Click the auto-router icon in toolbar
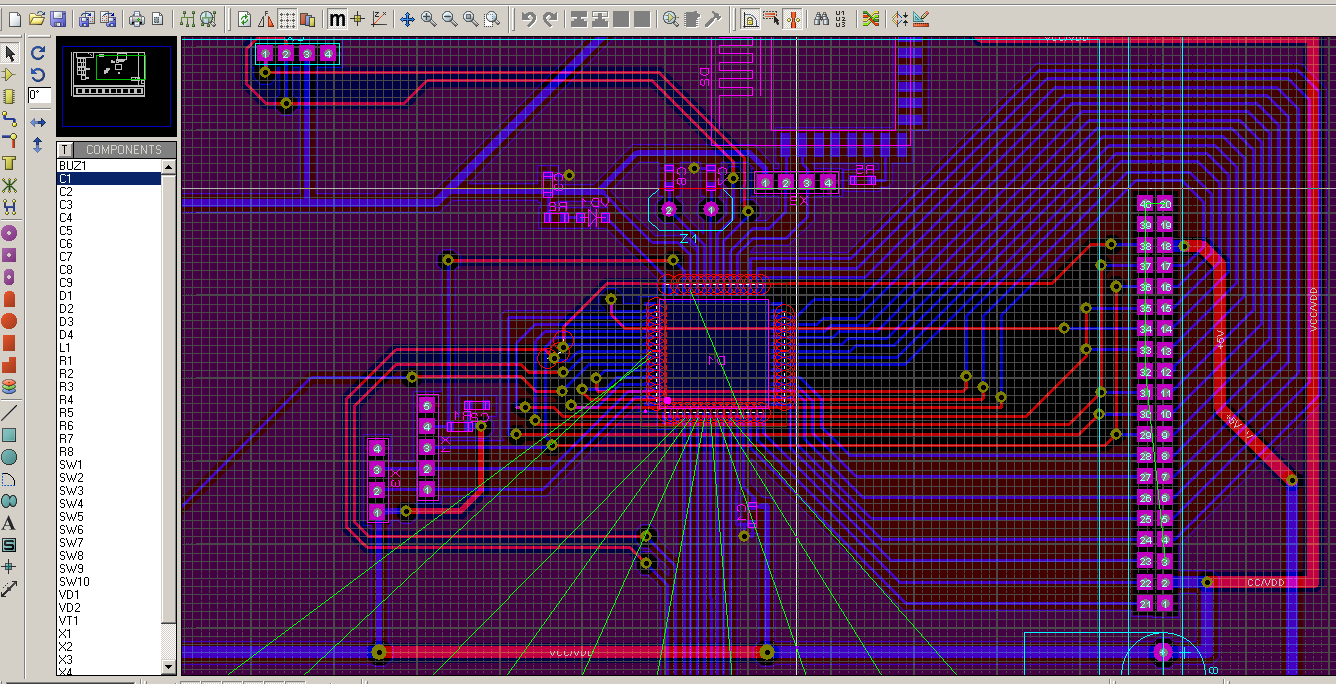 click(x=870, y=19)
